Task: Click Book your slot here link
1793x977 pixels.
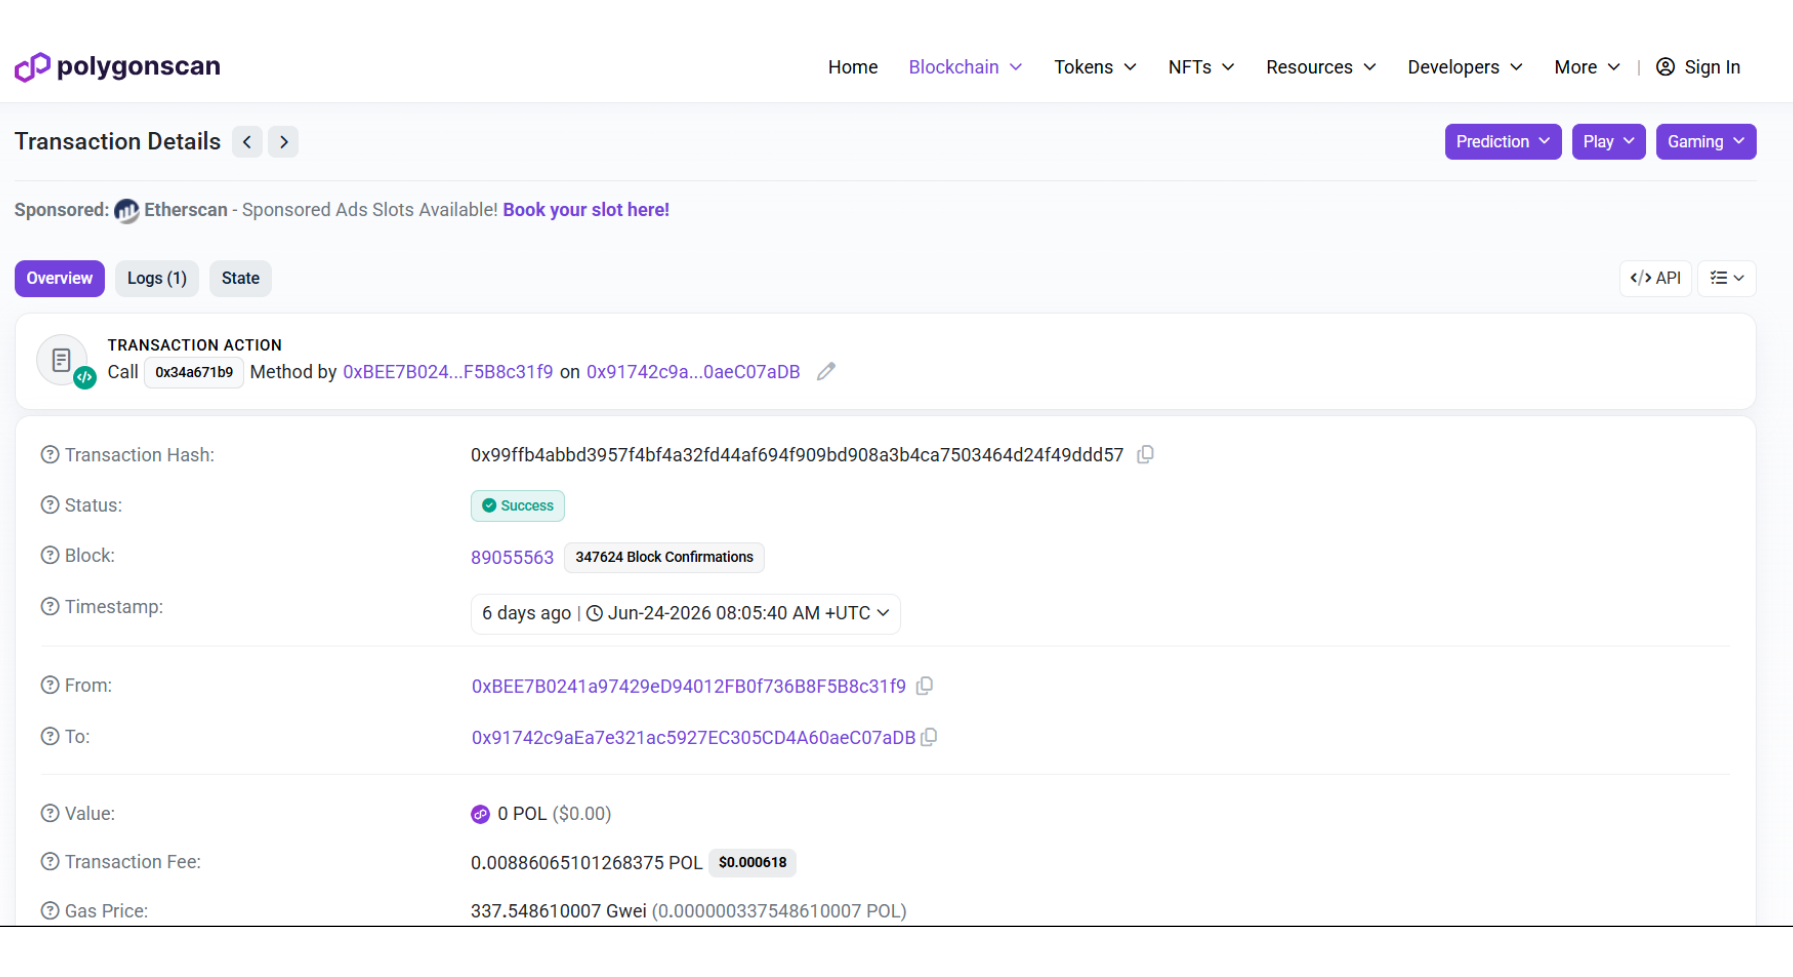Action: pos(586,210)
